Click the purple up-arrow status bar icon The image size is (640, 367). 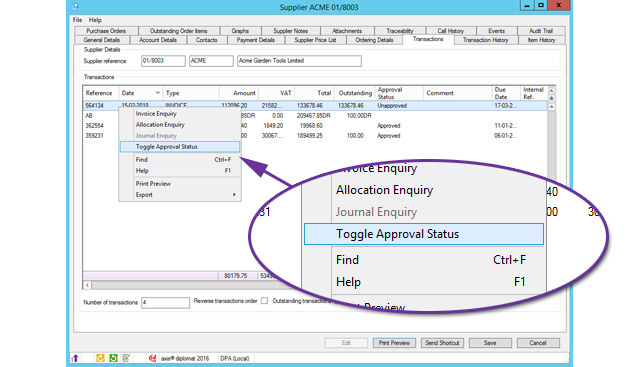click(75, 358)
